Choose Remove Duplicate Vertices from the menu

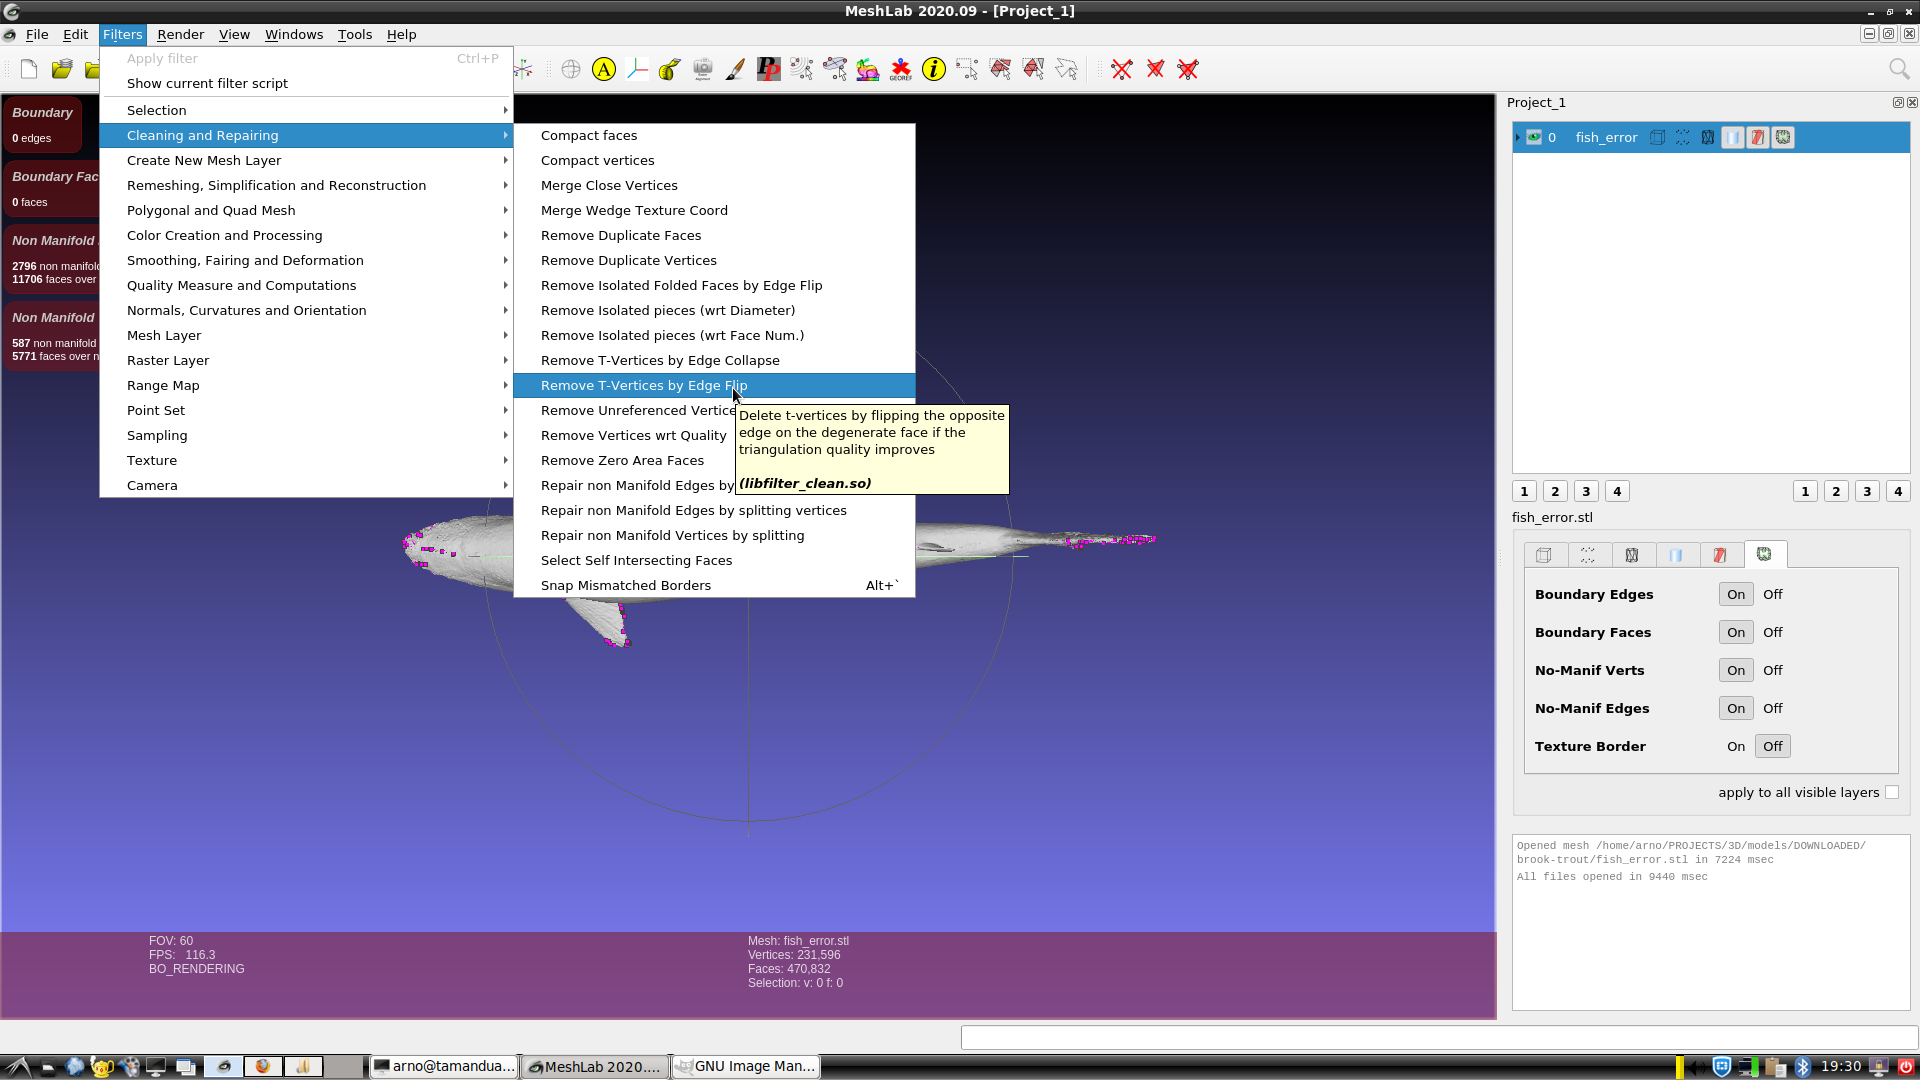pyautogui.click(x=628, y=260)
